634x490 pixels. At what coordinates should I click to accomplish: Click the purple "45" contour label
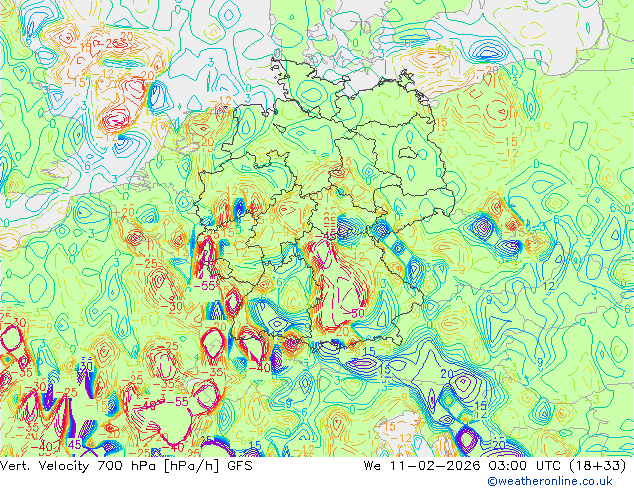point(75,444)
